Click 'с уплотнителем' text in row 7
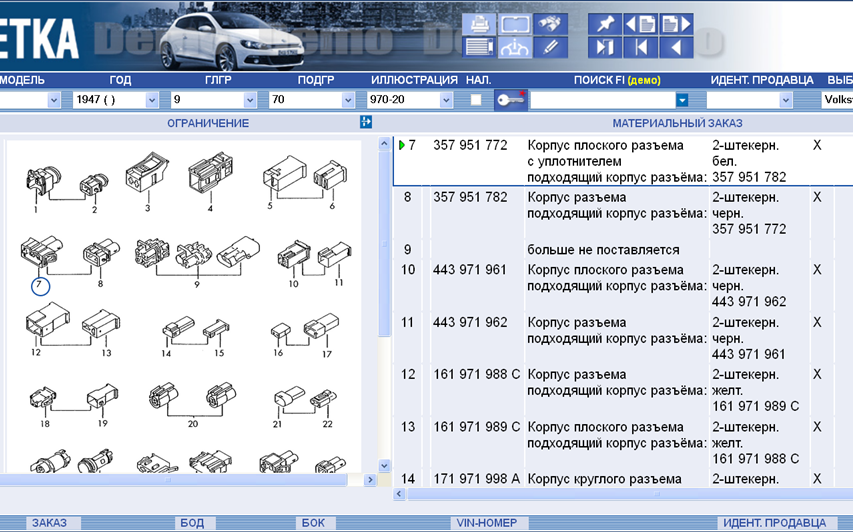856x532 pixels. pyautogui.click(x=574, y=162)
